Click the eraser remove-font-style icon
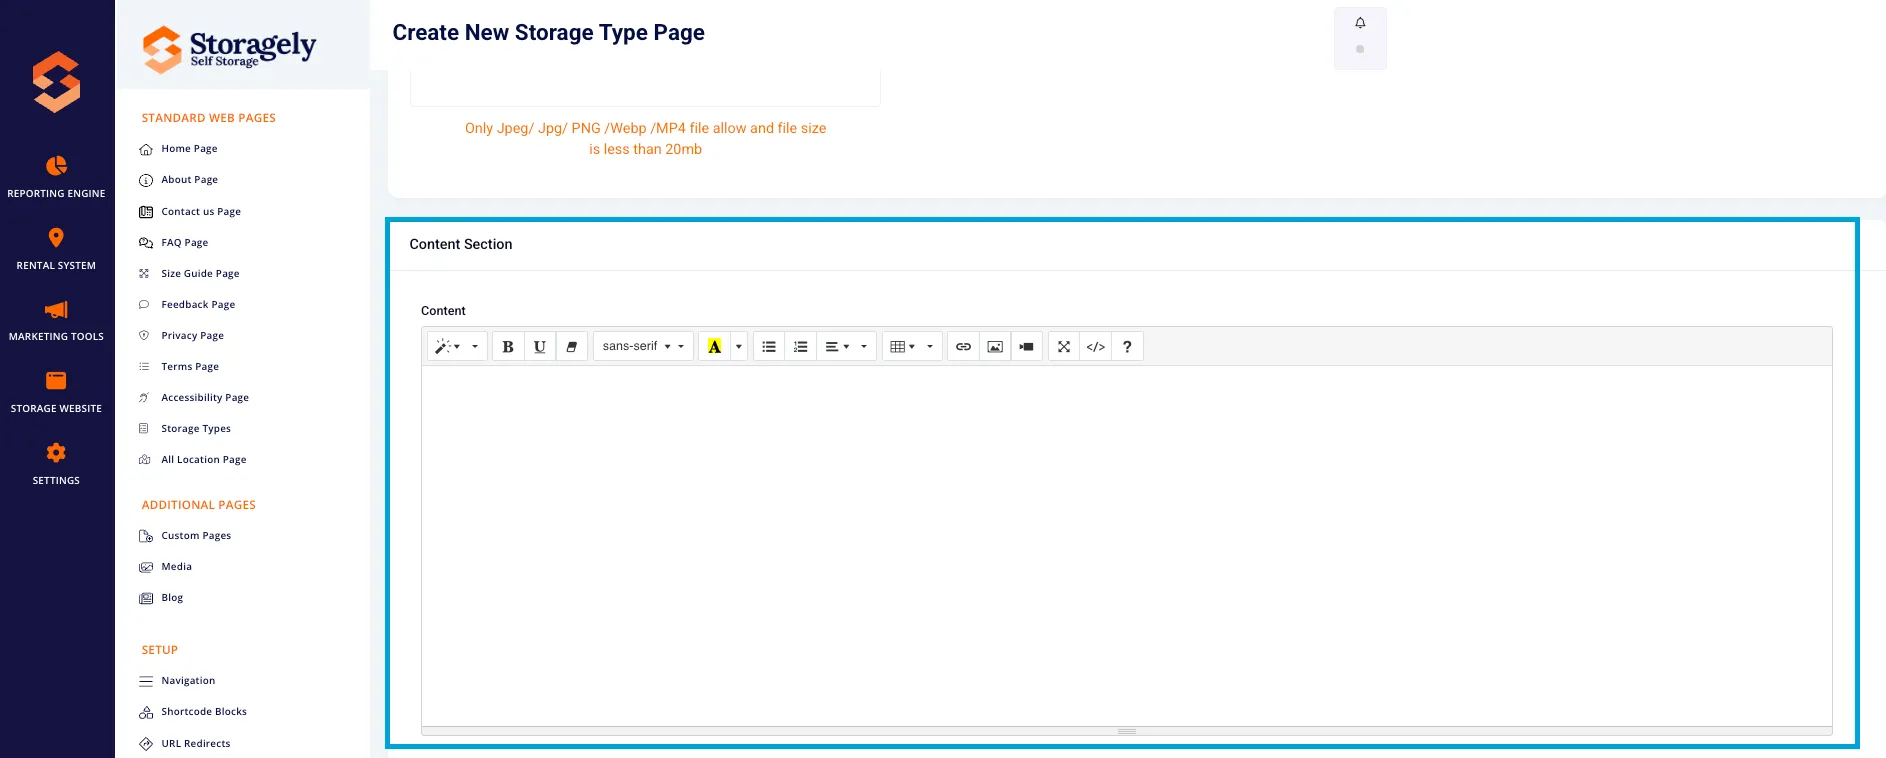This screenshot has width=1886, height=758. tap(572, 346)
